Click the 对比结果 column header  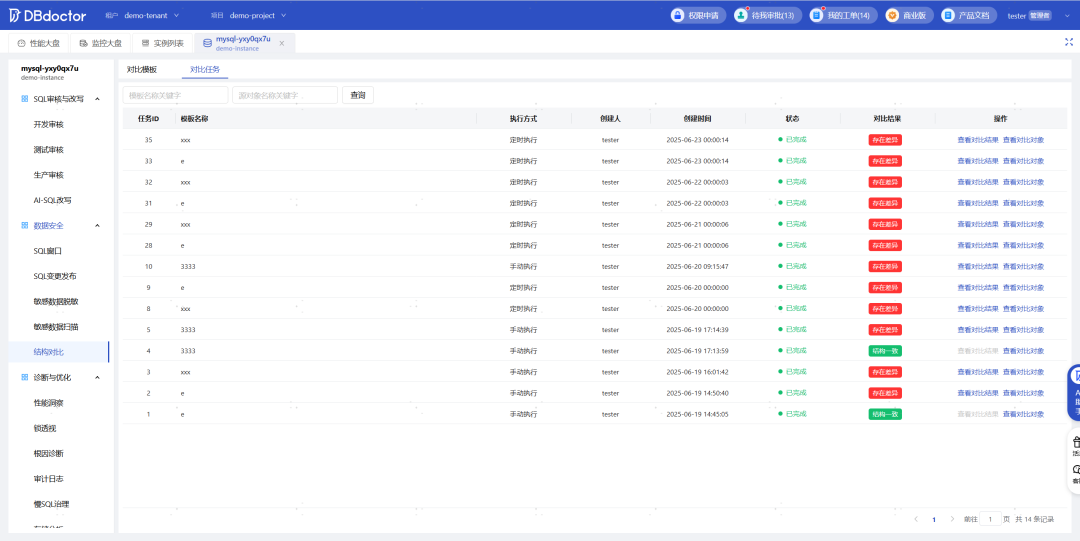click(887, 119)
